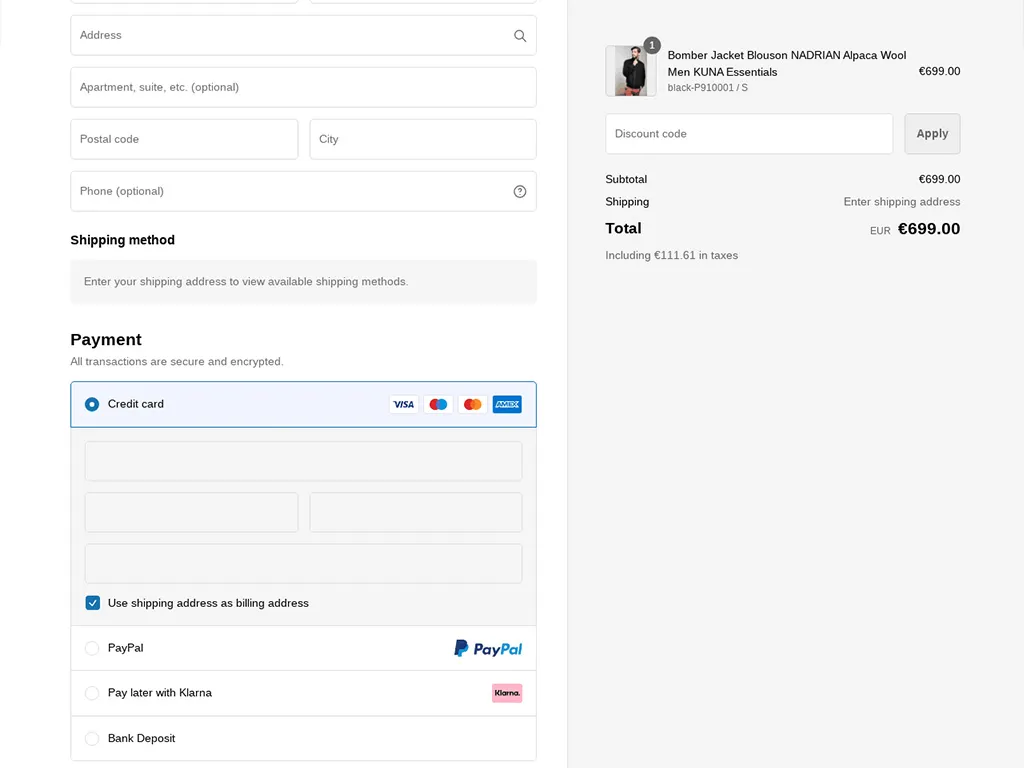Click the 'All transactions are secure and encrypted' text
This screenshot has width=1024, height=768.
pyautogui.click(x=177, y=361)
